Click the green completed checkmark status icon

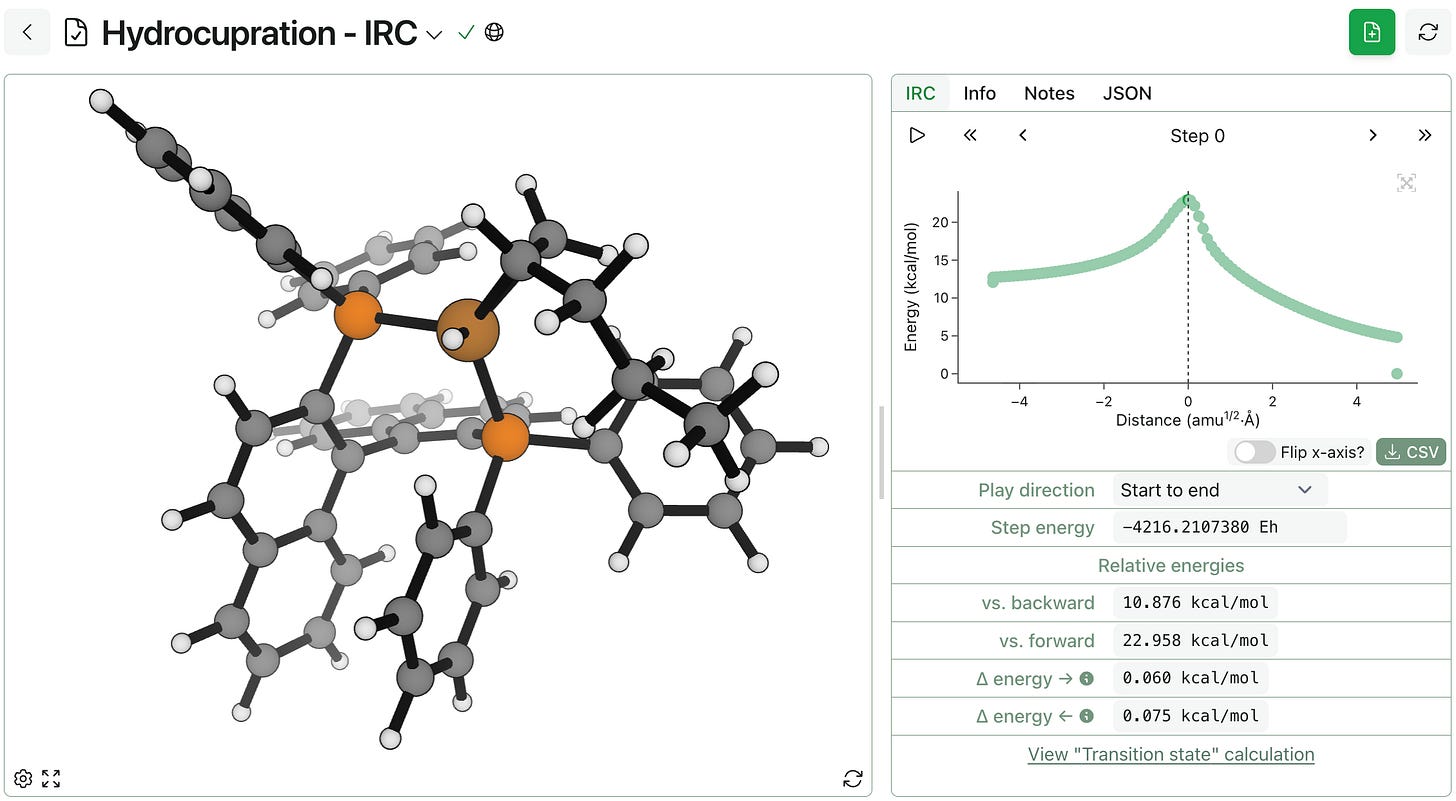click(465, 33)
